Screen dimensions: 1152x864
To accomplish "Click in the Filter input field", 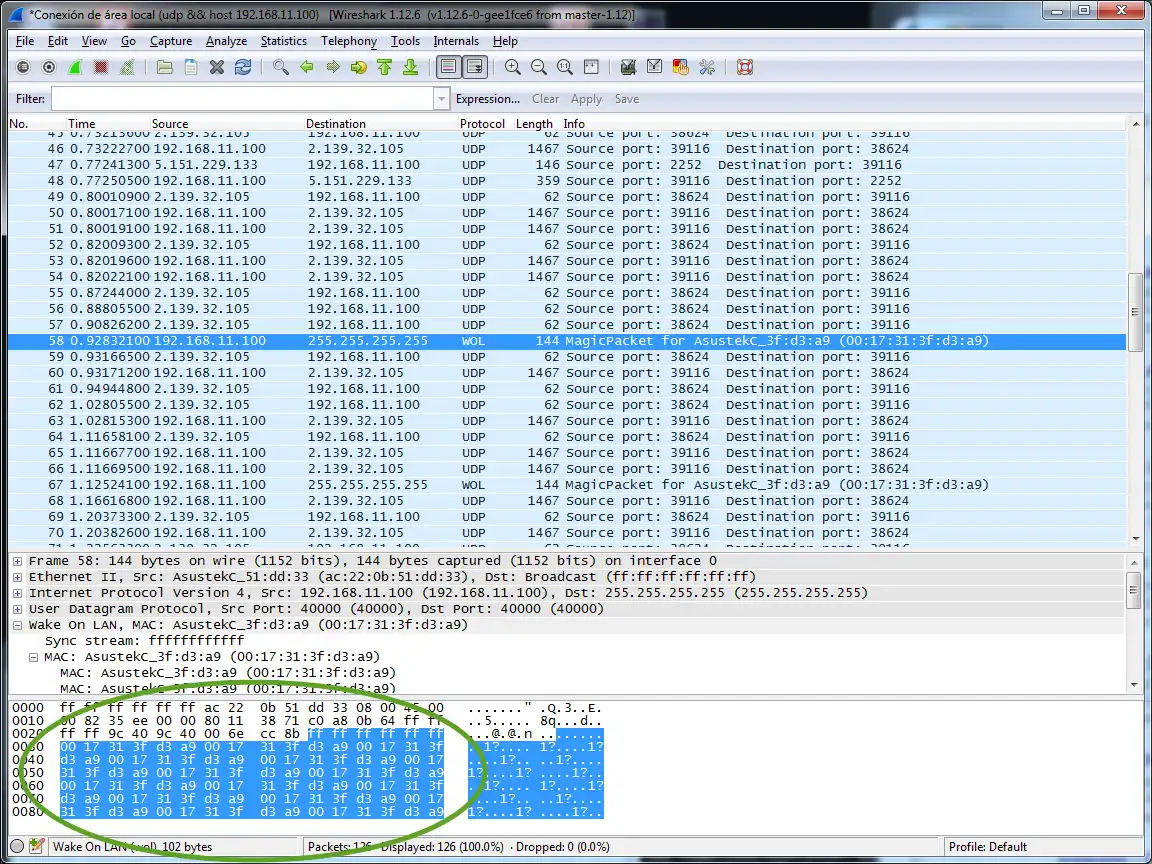I will tap(242, 98).
